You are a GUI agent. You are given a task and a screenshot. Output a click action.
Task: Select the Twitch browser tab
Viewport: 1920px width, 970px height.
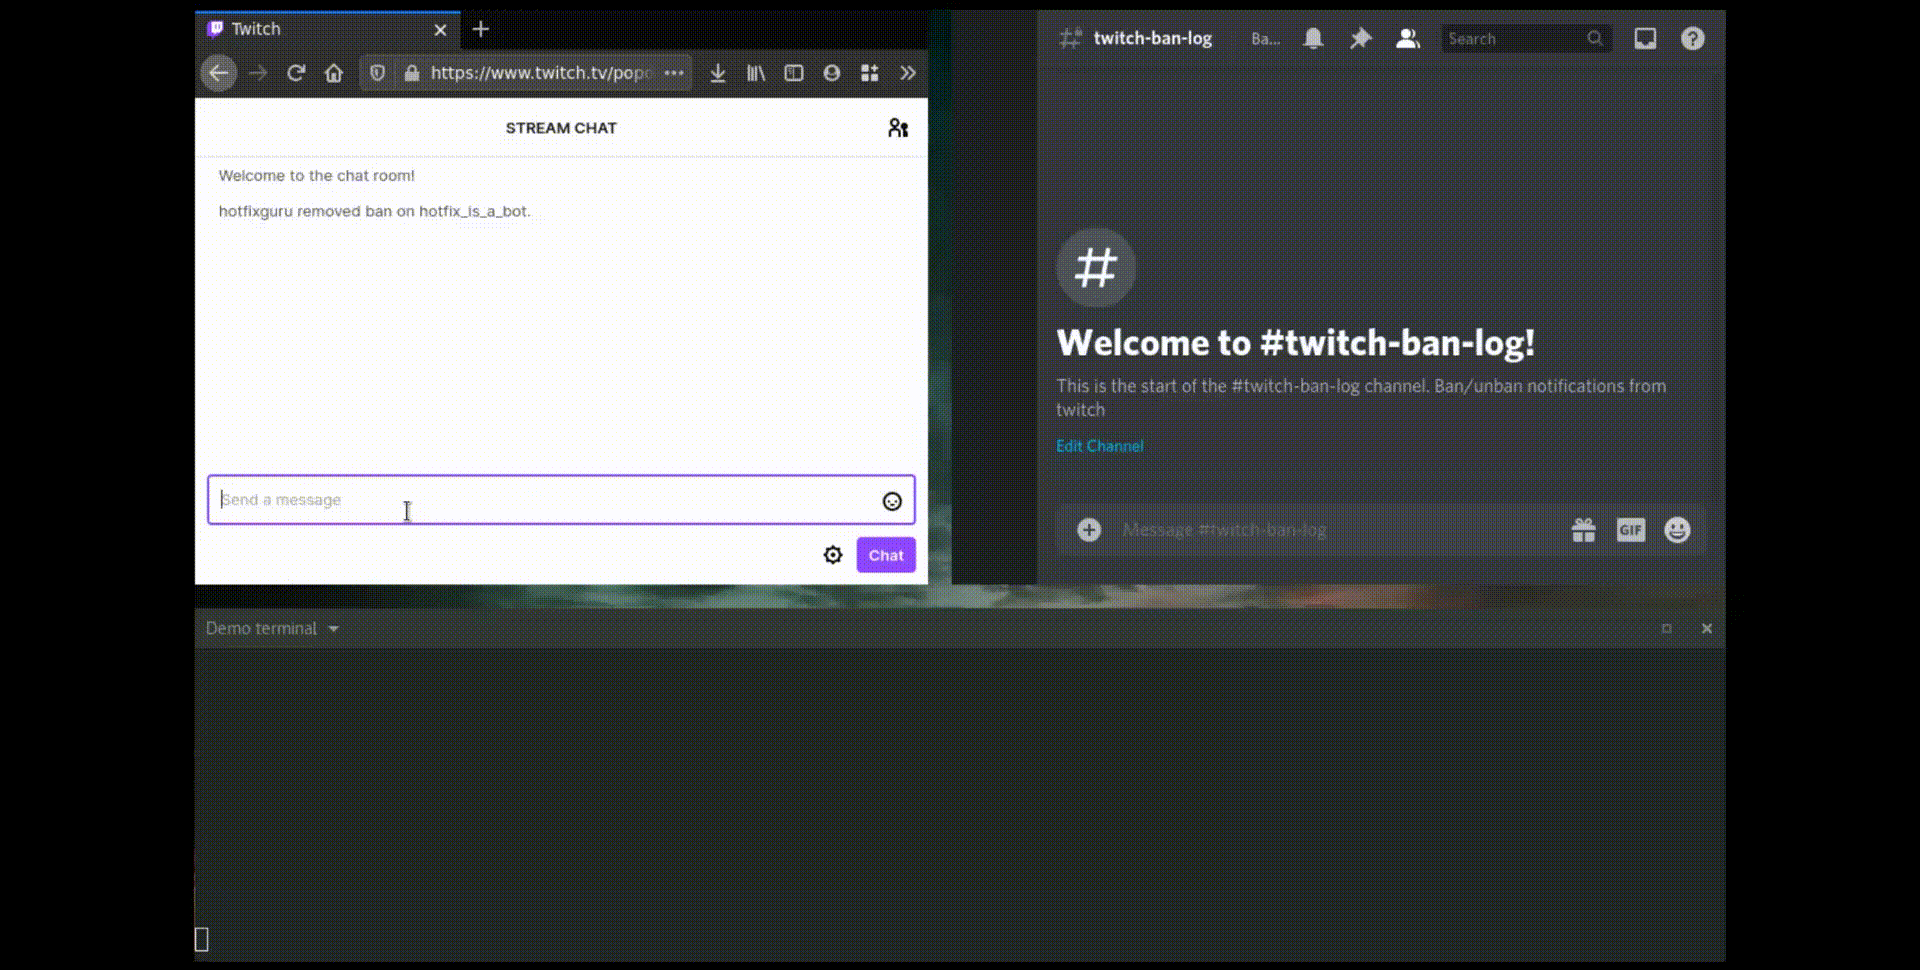coord(327,29)
